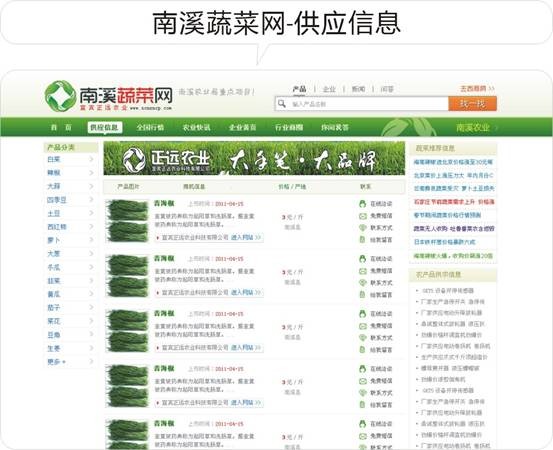
Task: Click the red arrow before the first listing's company name
Action: (158, 238)
